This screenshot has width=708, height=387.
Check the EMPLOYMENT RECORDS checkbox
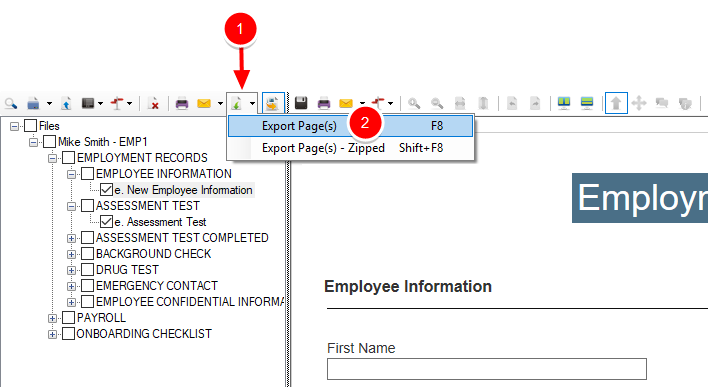(x=68, y=158)
